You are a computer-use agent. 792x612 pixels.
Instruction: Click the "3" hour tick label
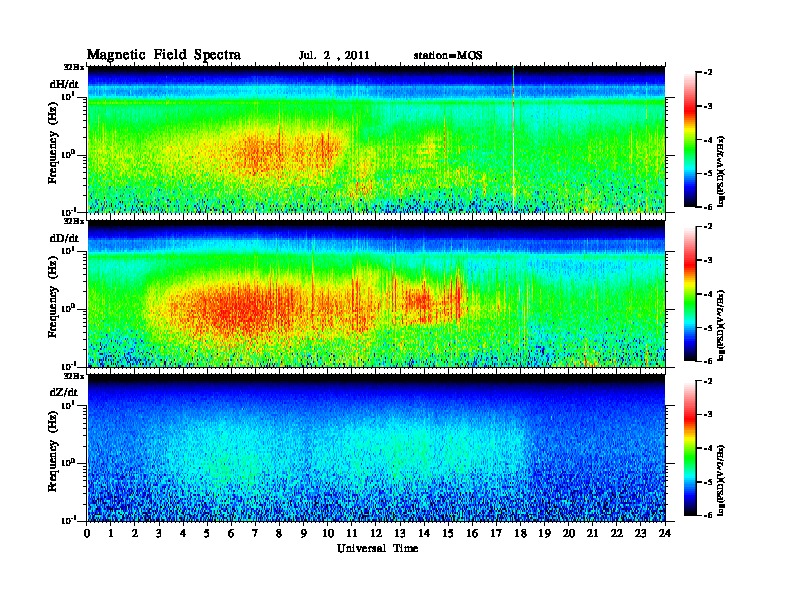[x=159, y=533]
